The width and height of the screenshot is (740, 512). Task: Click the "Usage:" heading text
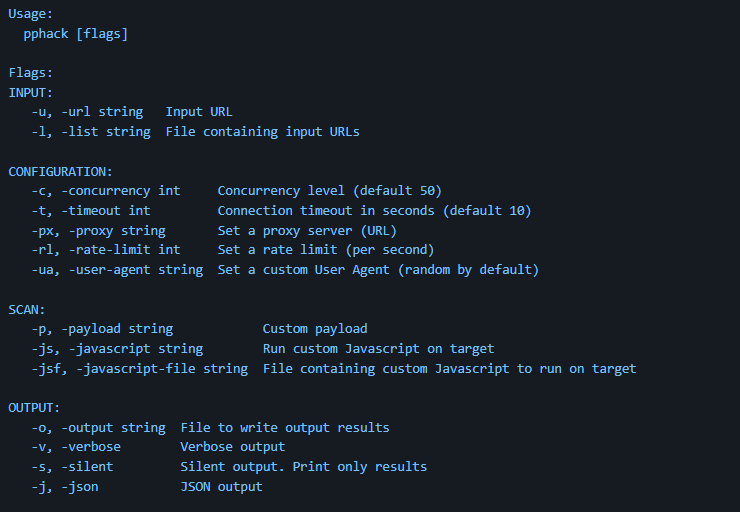(x=31, y=14)
